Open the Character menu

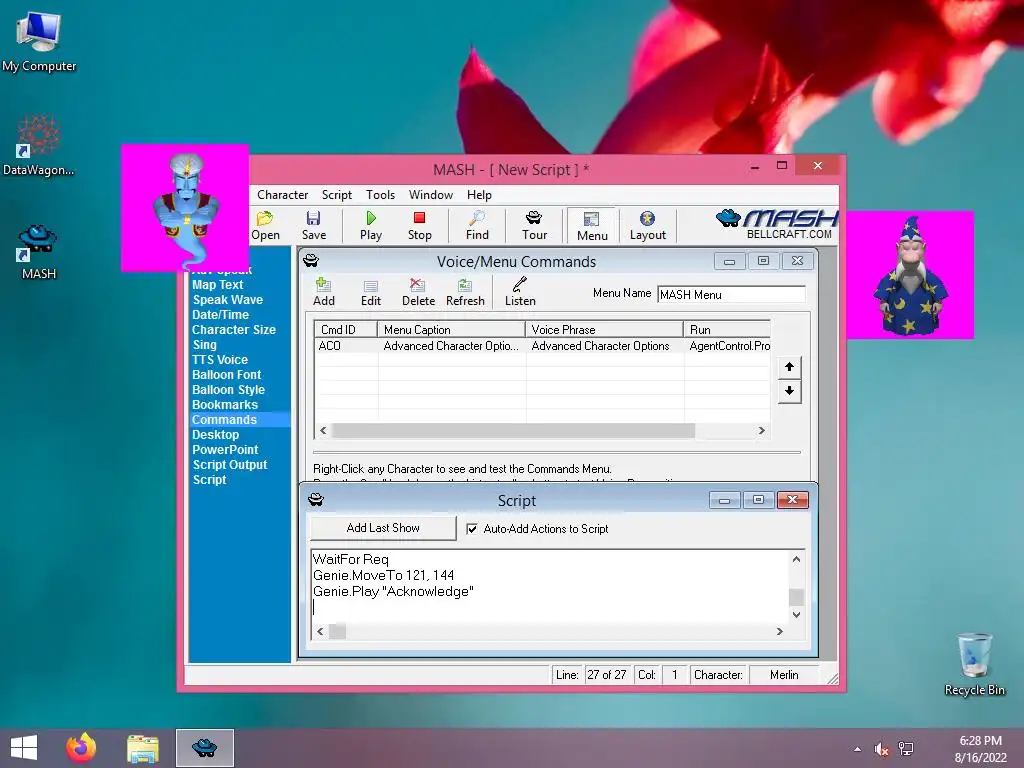pos(282,195)
